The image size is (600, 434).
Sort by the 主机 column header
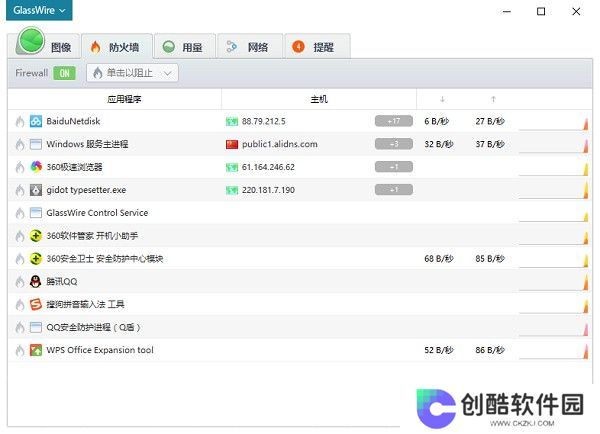319,100
